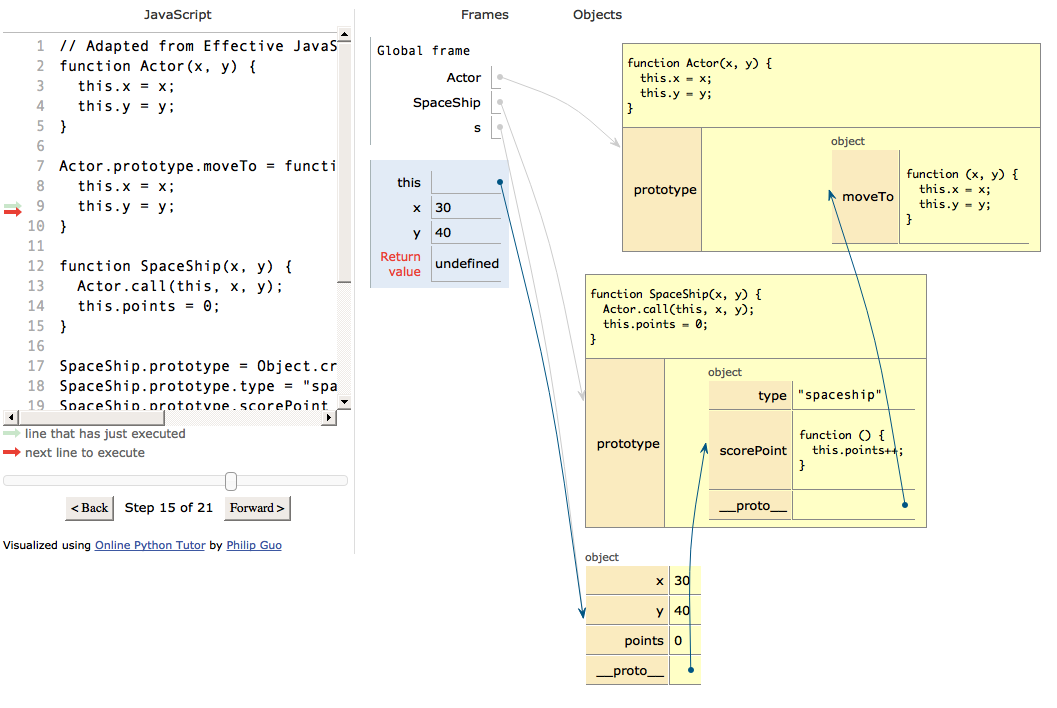
Task: Click the Actor pointer dot in Global frame
Action: pos(500,77)
